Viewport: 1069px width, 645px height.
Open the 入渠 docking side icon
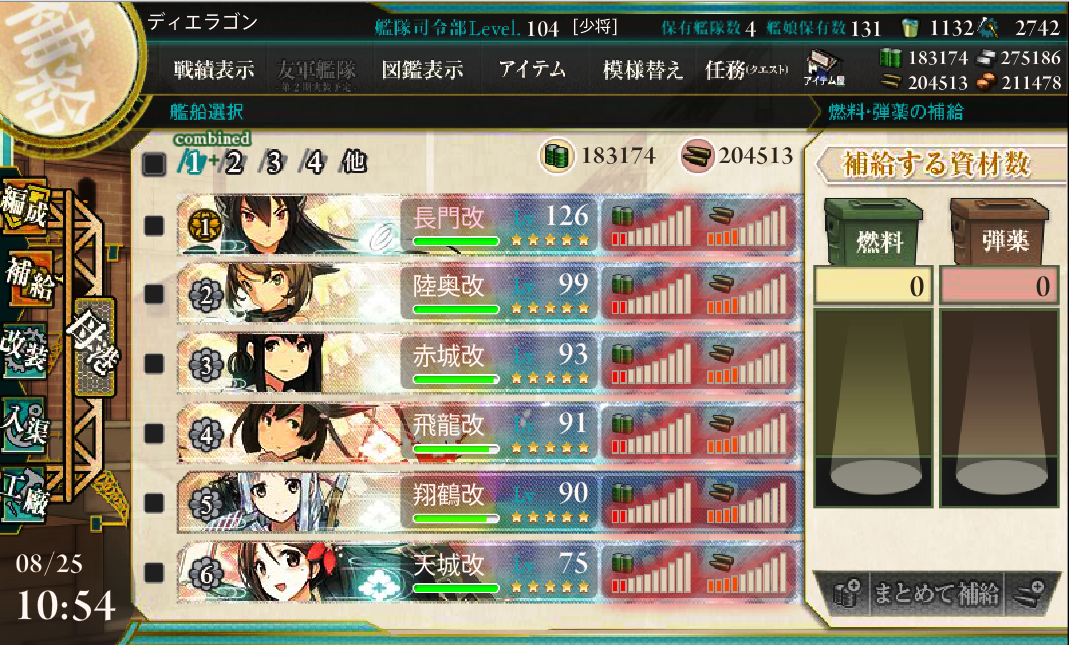(24, 423)
